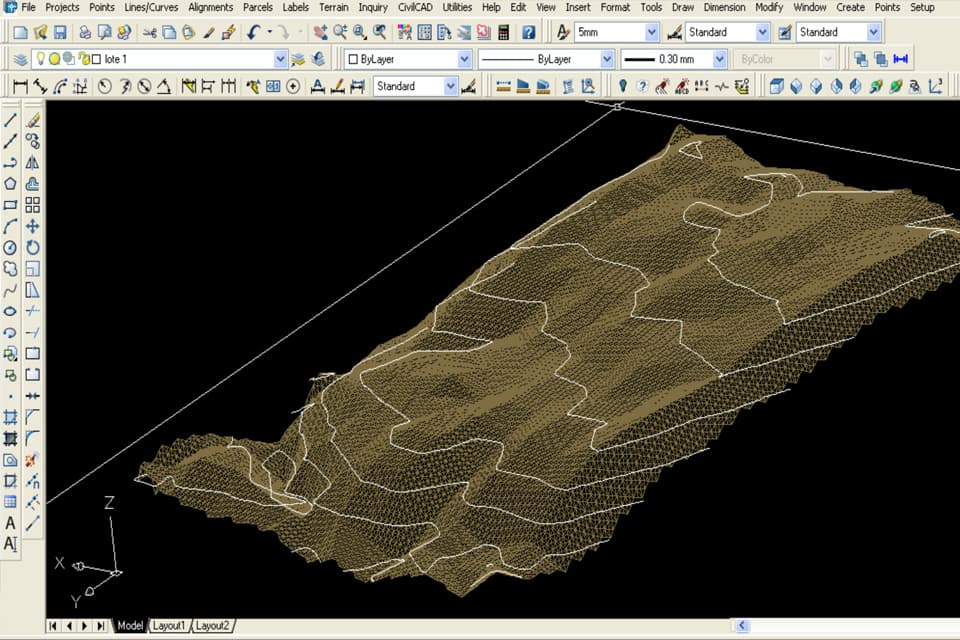This screenshot has height=640, width=960.
Task: Select the Erase tool
Action: coord(33,120)
